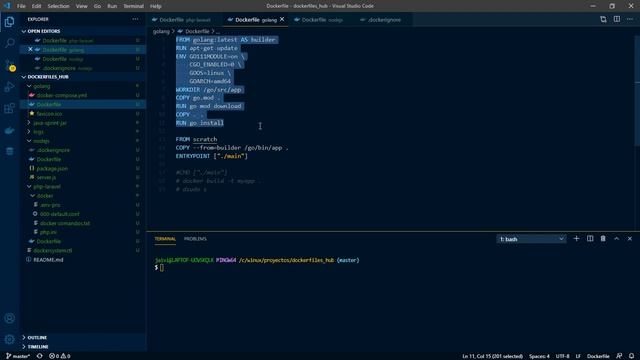Viewport: 640px width, 360px height.
Task: Open the Help menu
Action: [x=156, y=6]
